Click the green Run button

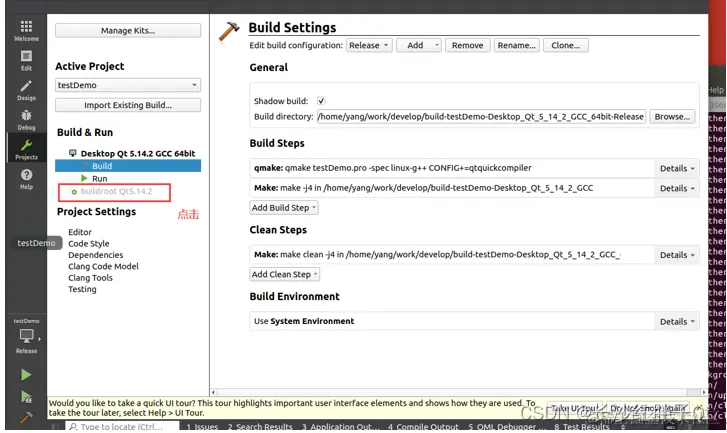[x=26, y=375]
